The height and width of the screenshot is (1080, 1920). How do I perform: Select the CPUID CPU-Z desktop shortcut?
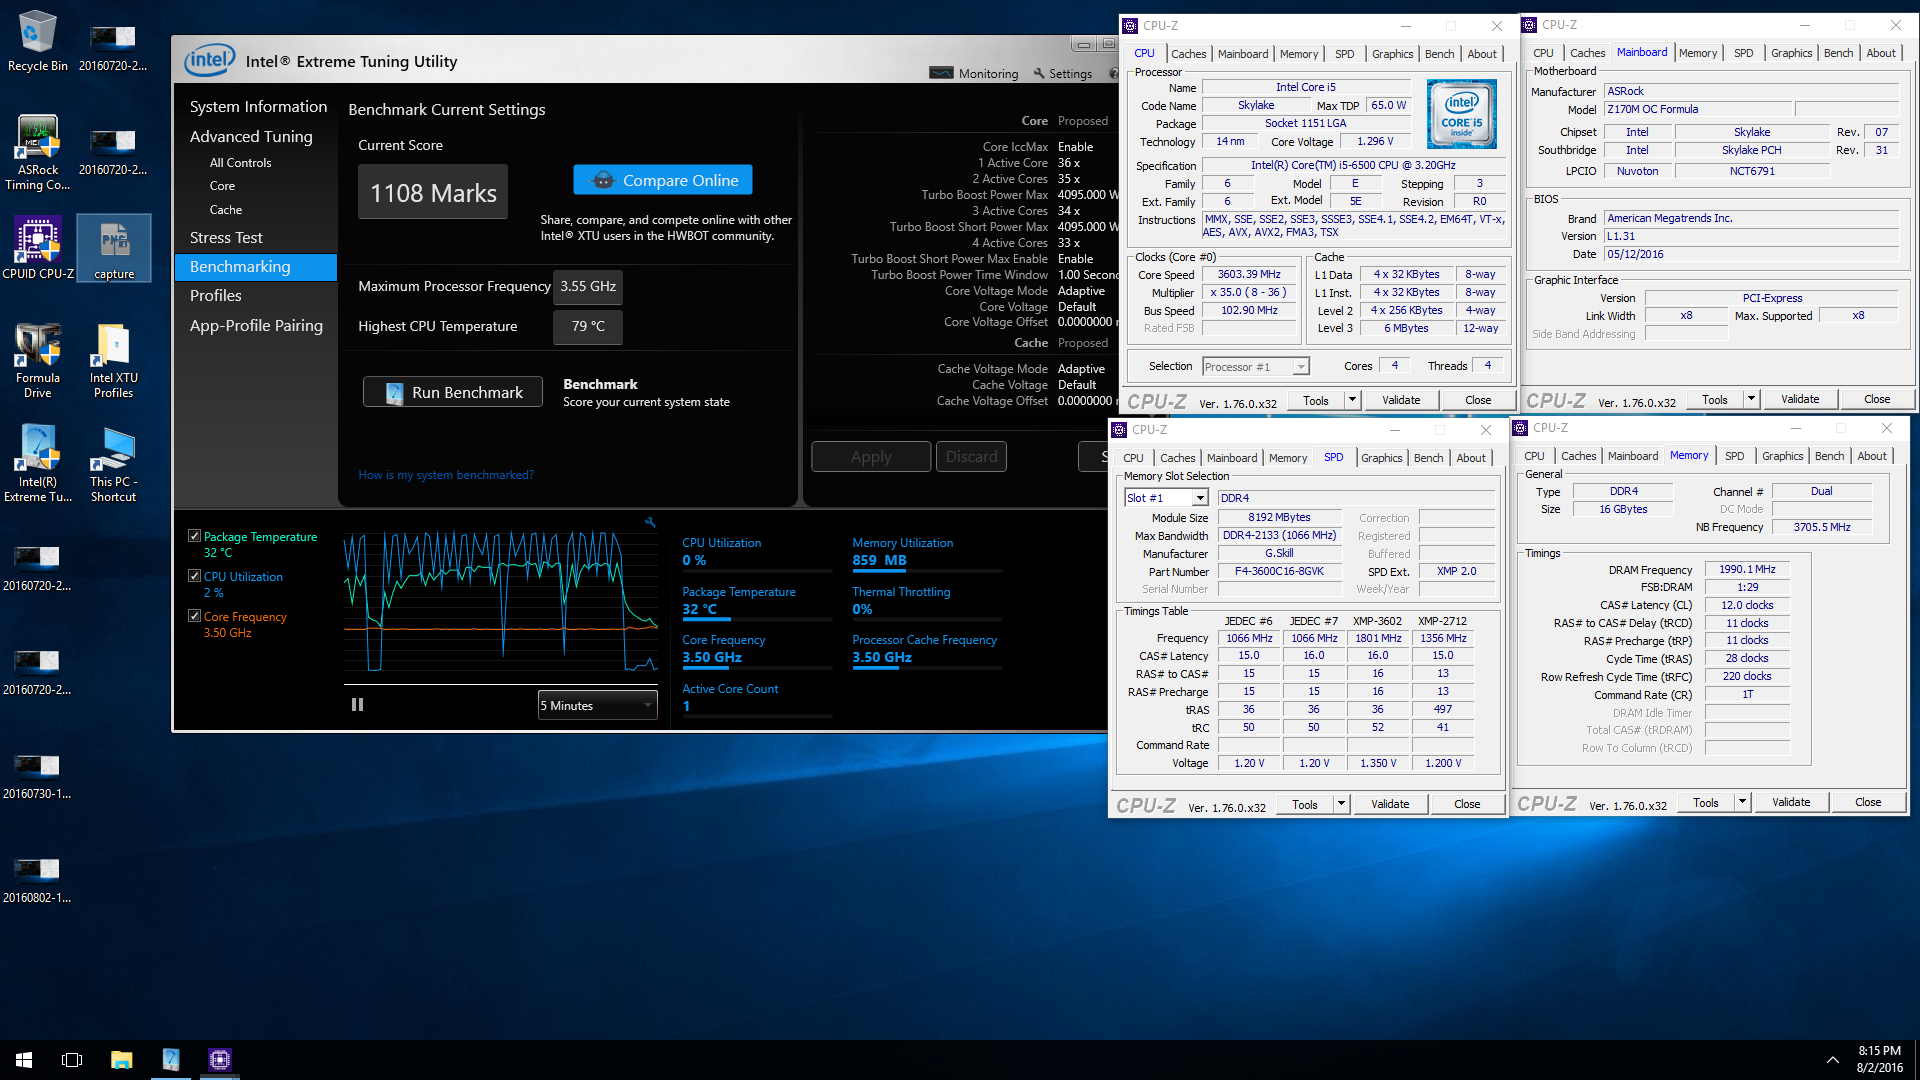point(37,249)
